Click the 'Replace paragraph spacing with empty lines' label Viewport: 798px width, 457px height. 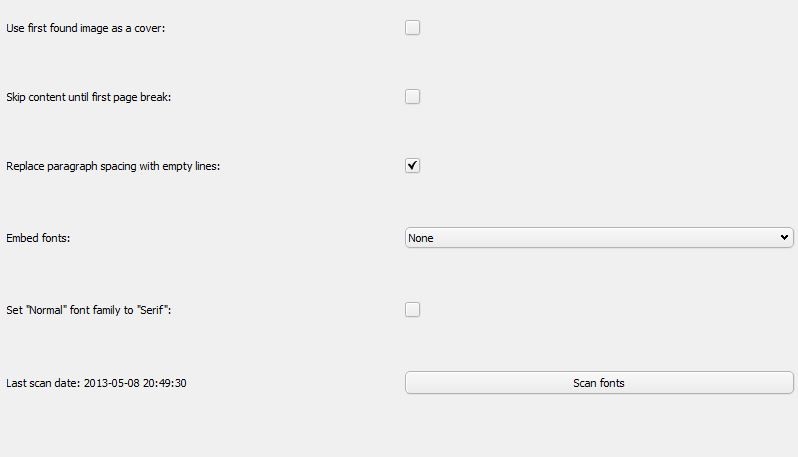click(113, 166)
